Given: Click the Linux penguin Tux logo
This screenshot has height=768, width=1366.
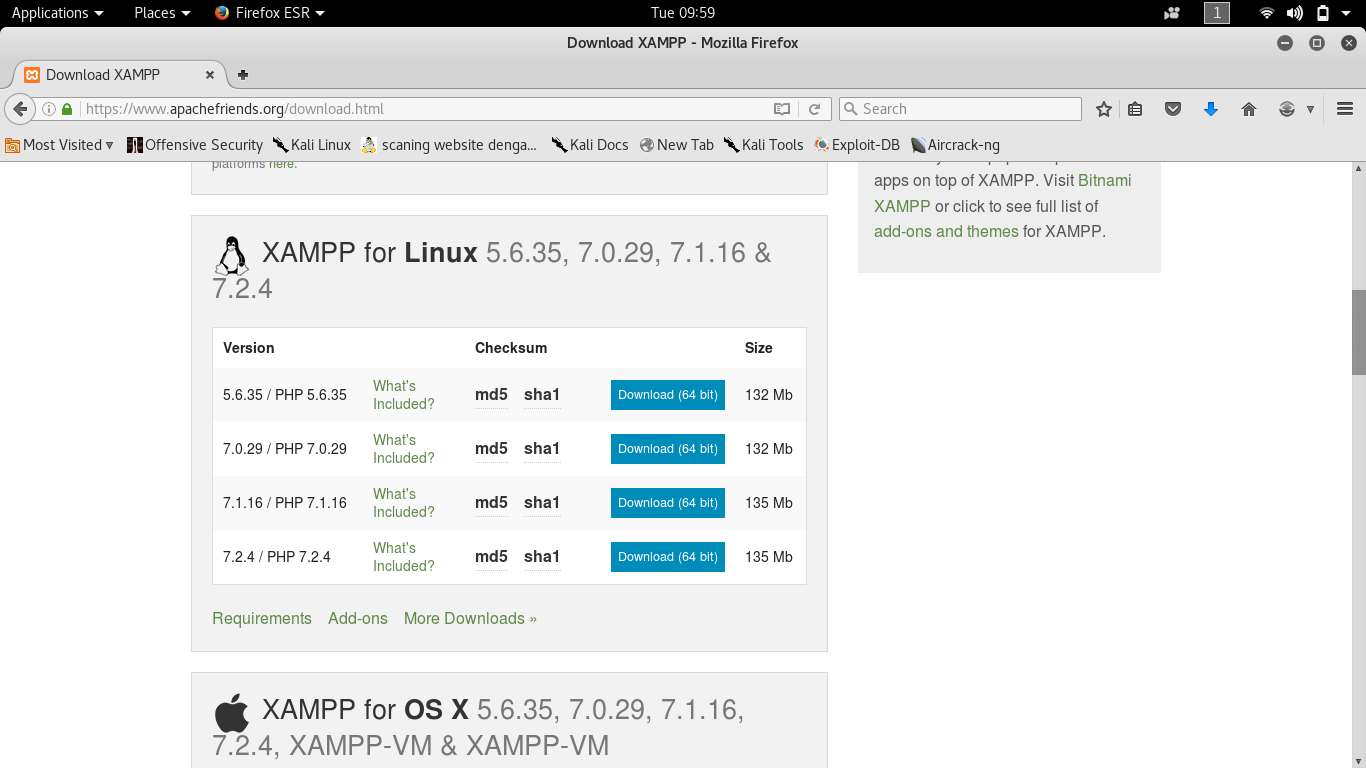Looking at the screenshot, I should tap(232, 256).
